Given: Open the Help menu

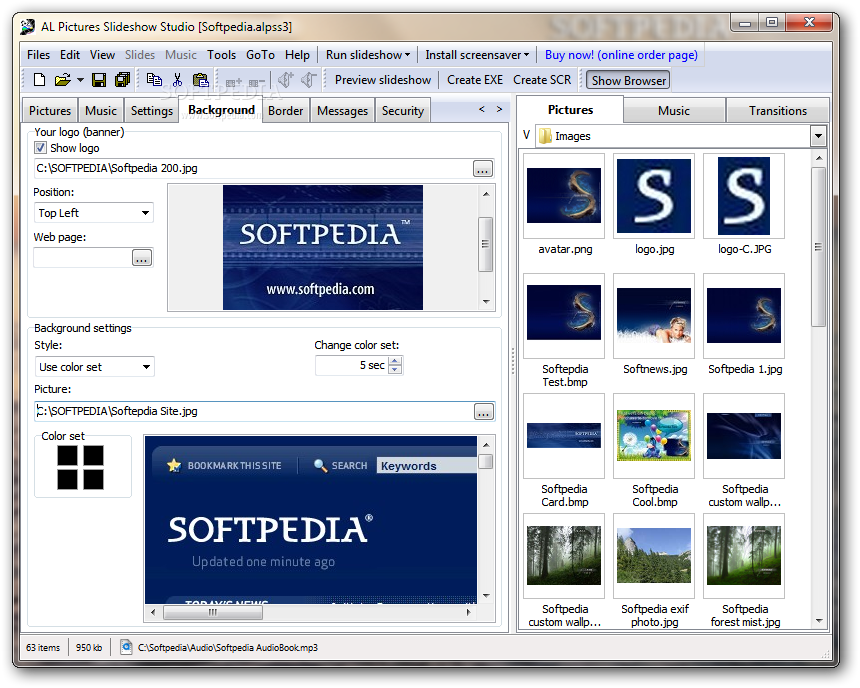Looking at the screenshot, I should [x=297, y=55].
